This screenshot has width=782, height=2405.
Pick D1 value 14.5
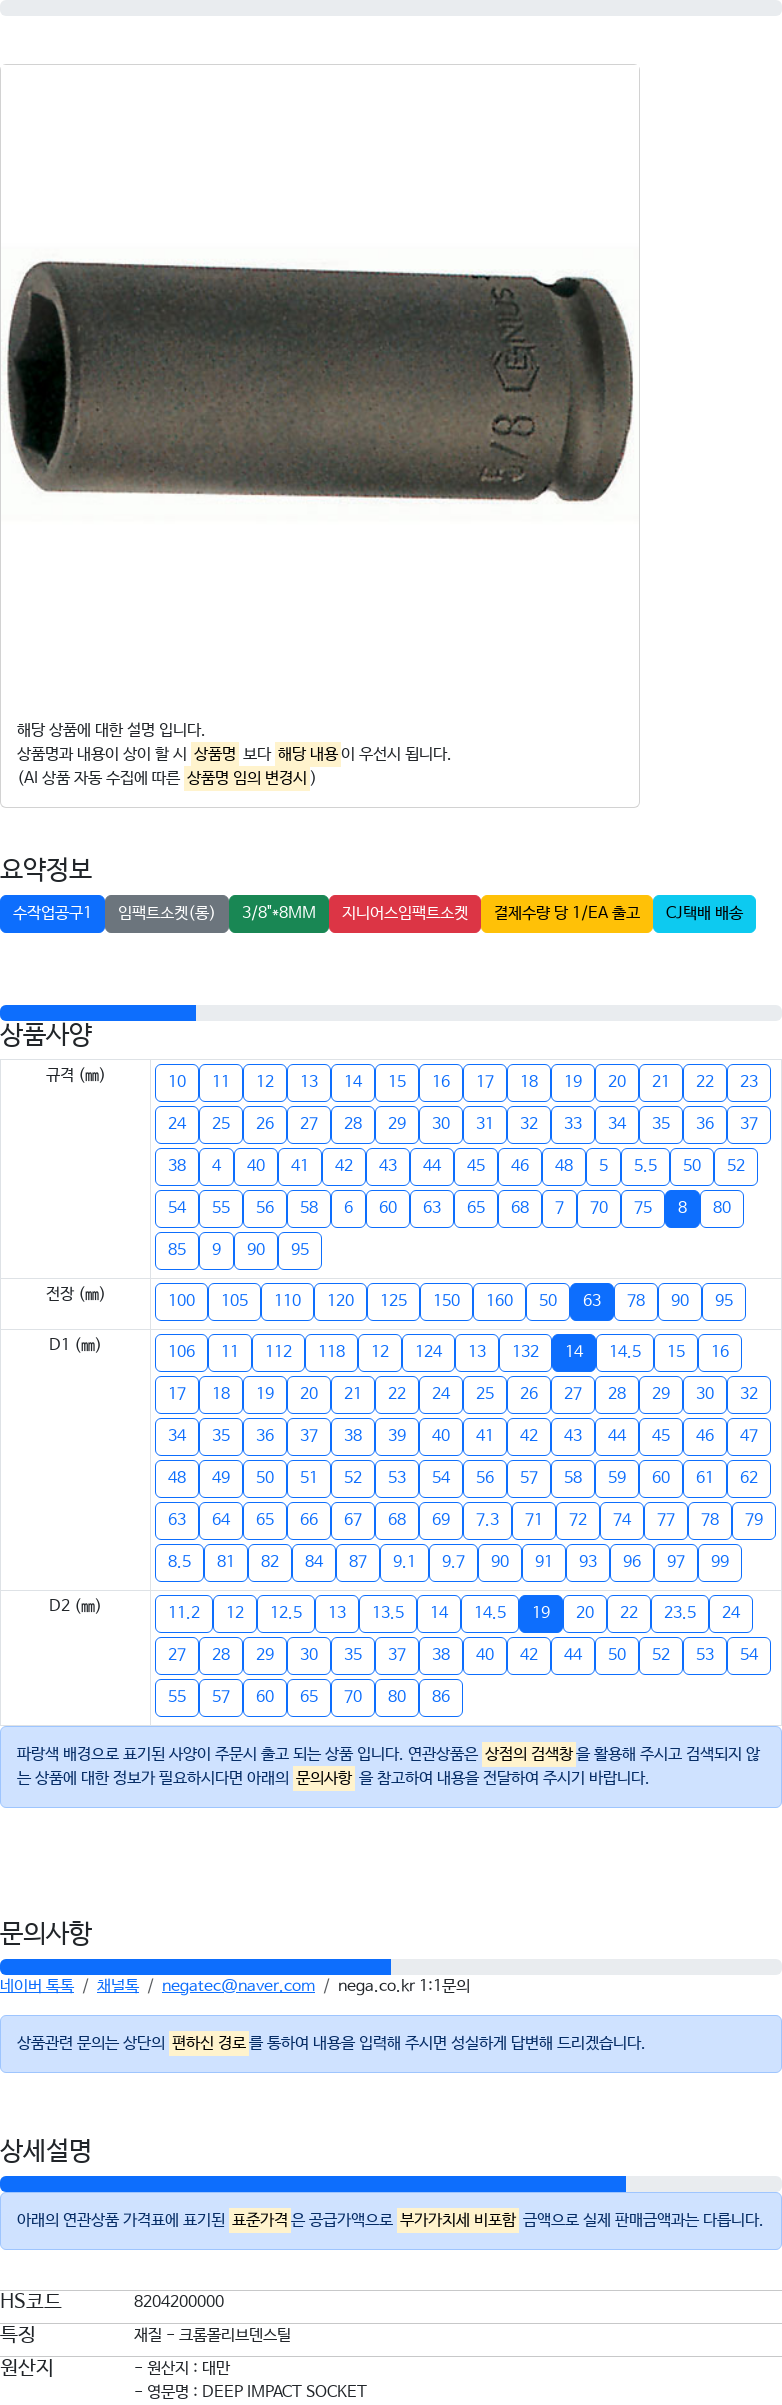pyautogui.click(x=626, y=1352)
